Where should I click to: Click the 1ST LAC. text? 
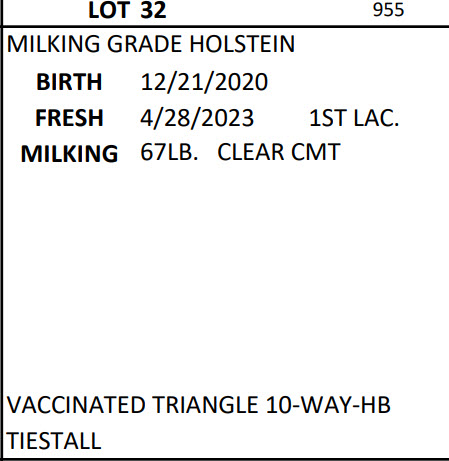click(x=354, y=118)
